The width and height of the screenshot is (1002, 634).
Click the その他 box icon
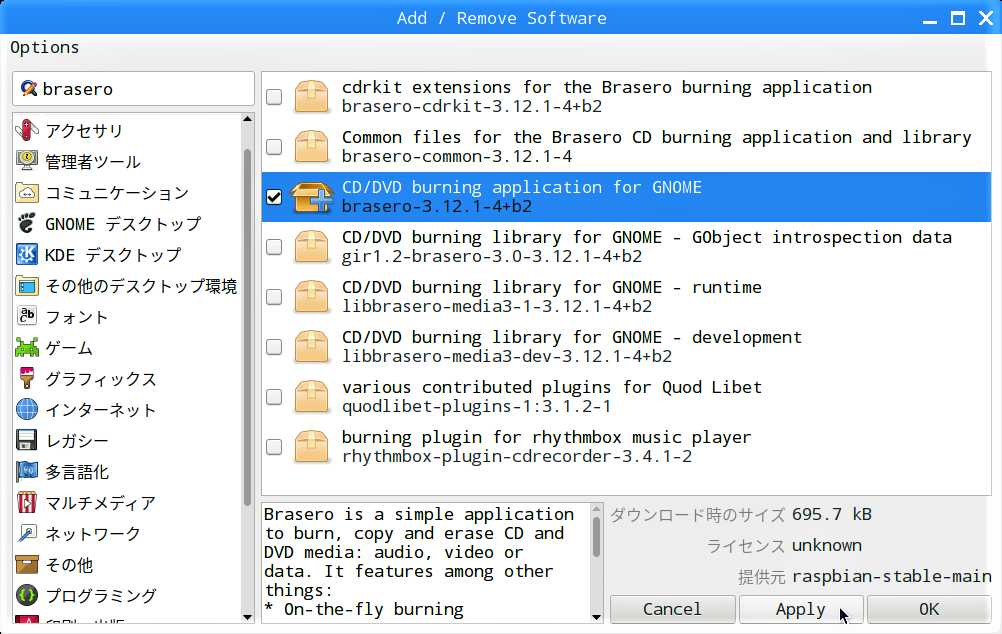click(26, 564)
